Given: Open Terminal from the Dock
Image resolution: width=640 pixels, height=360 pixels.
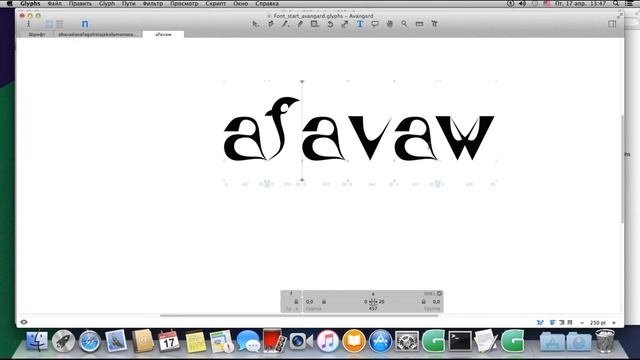Looking at the screenshot, I should pos(460,341).
